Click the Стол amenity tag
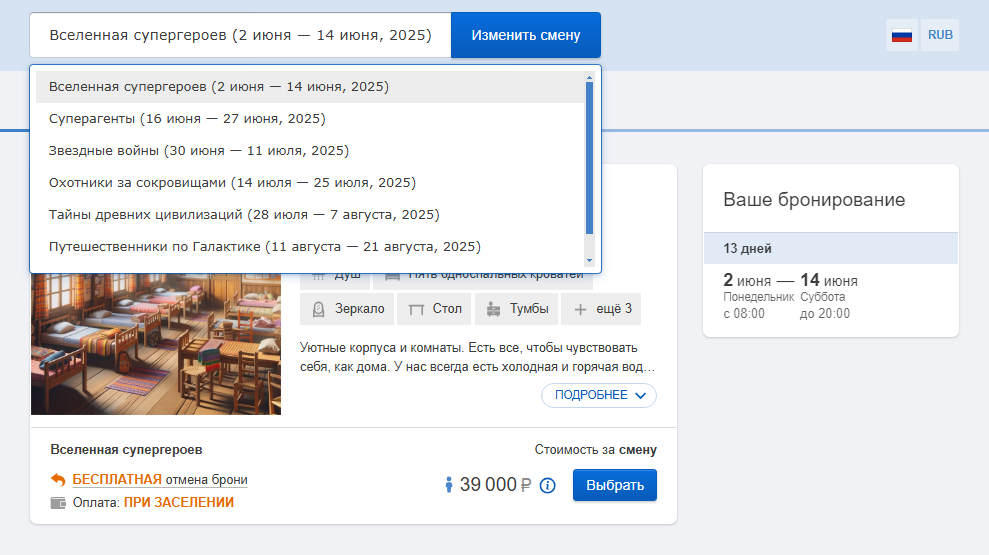 (x=434, y=309)
